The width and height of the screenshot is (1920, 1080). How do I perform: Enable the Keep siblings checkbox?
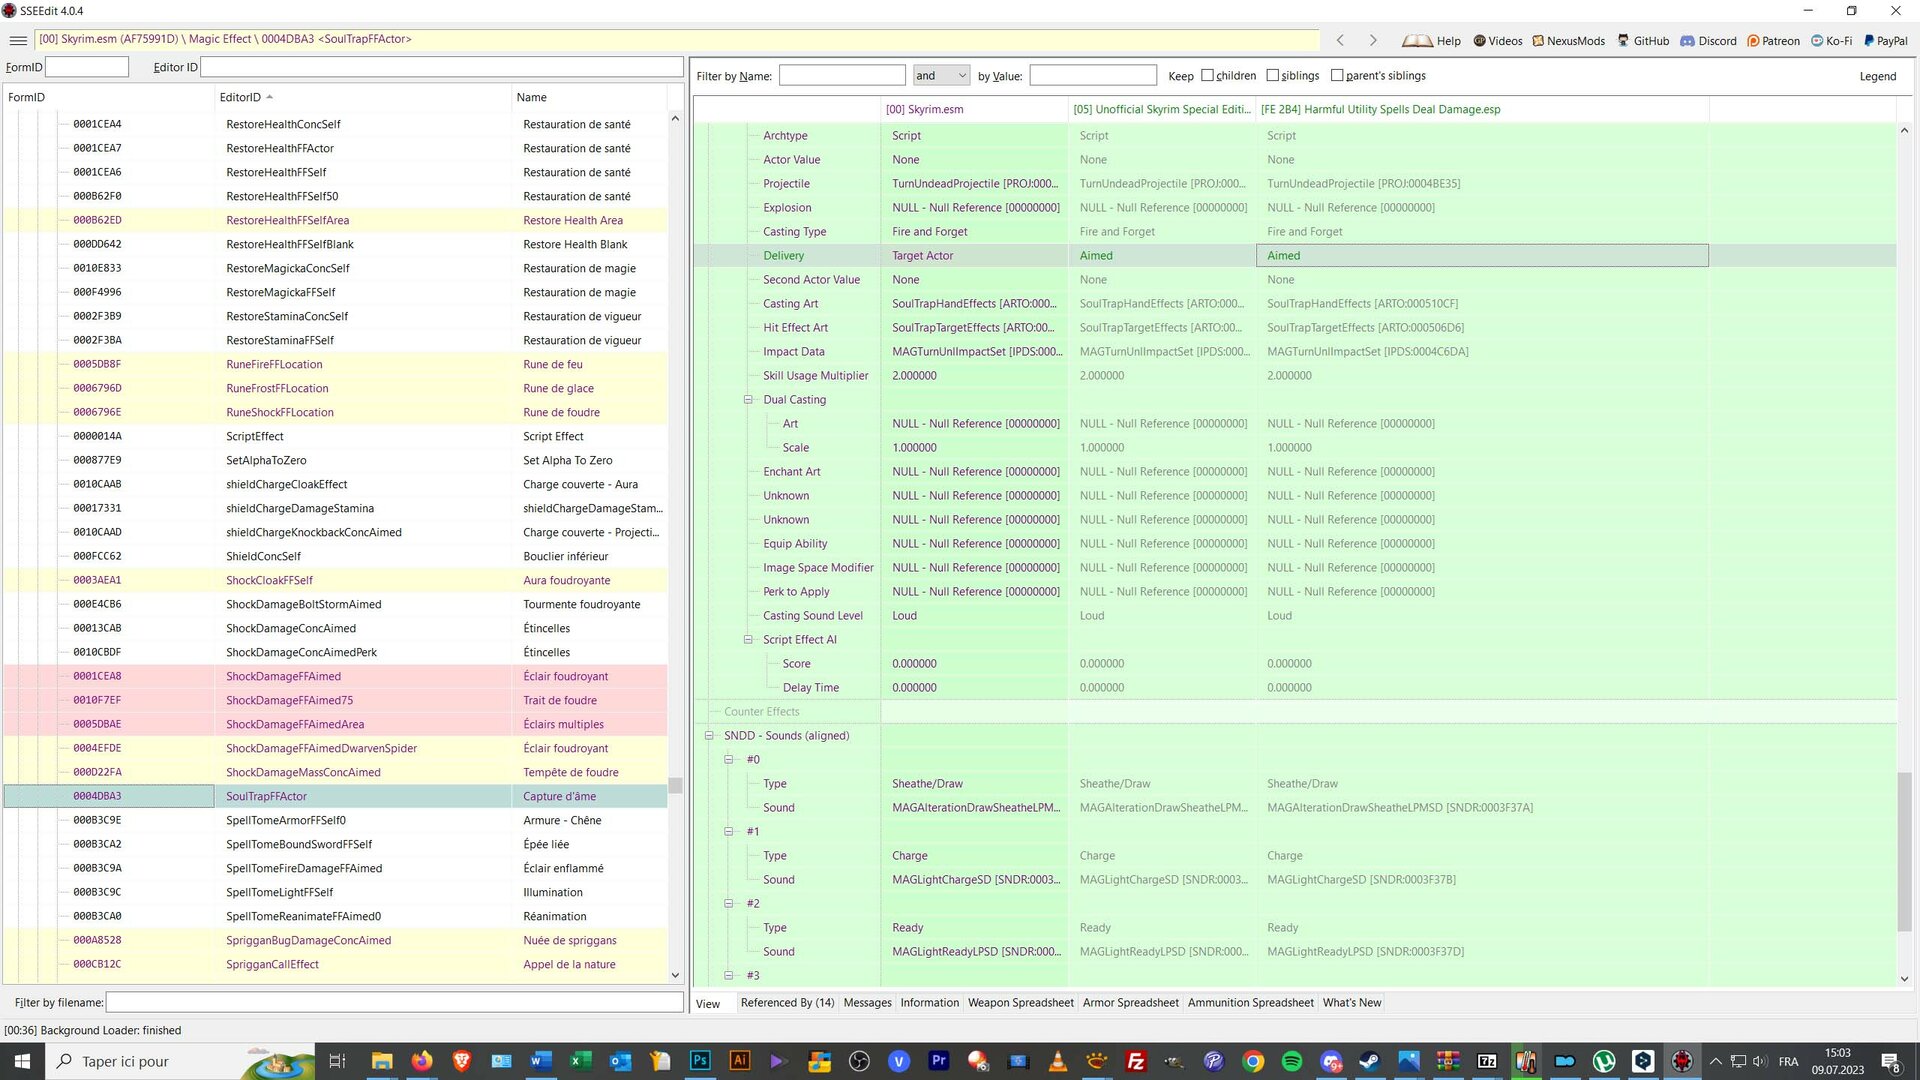[x=1272, y=75]
